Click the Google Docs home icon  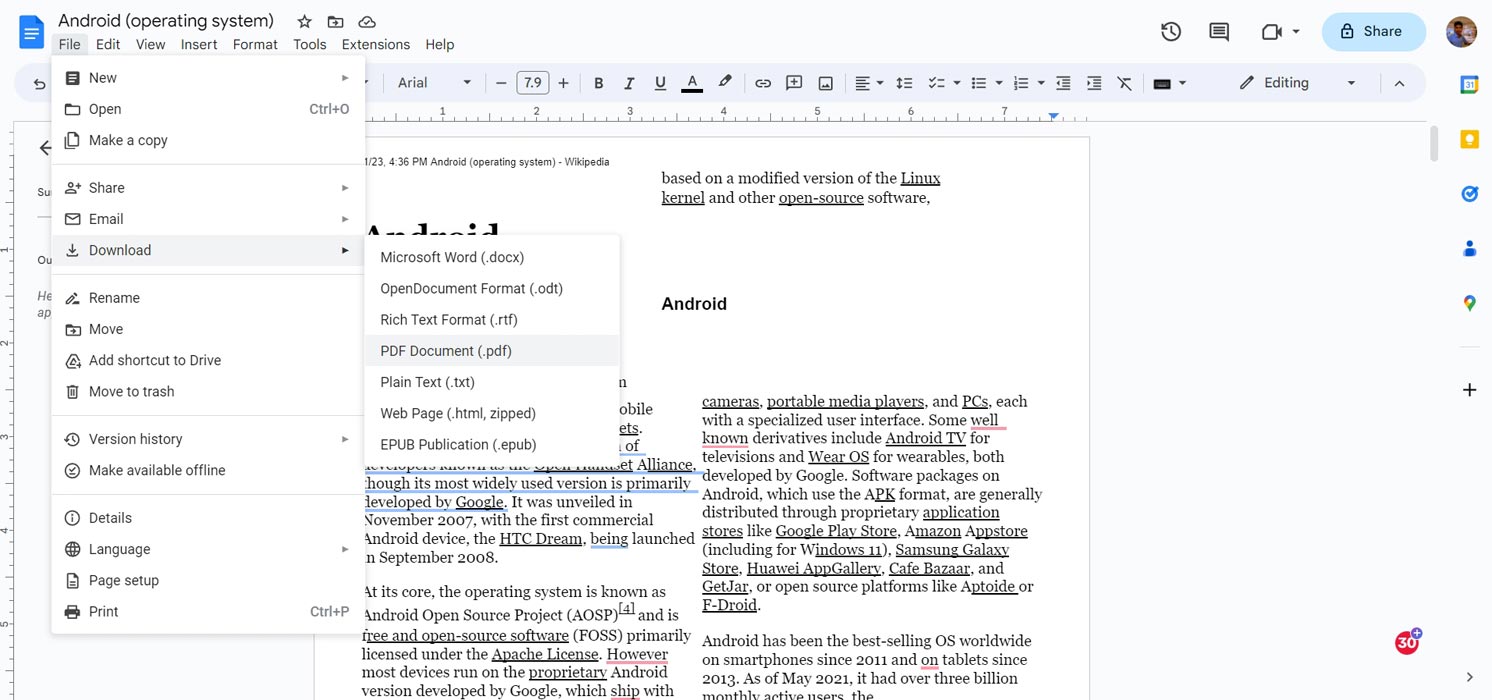tap(31, 32)
